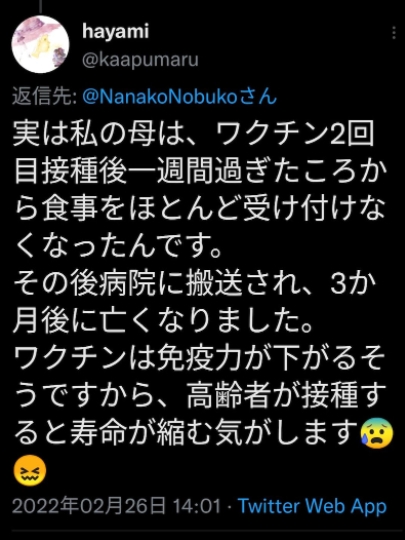Open hayami's round profile avatar
The height and width of the screenshot is (540, 405).
tap(40, 44)
